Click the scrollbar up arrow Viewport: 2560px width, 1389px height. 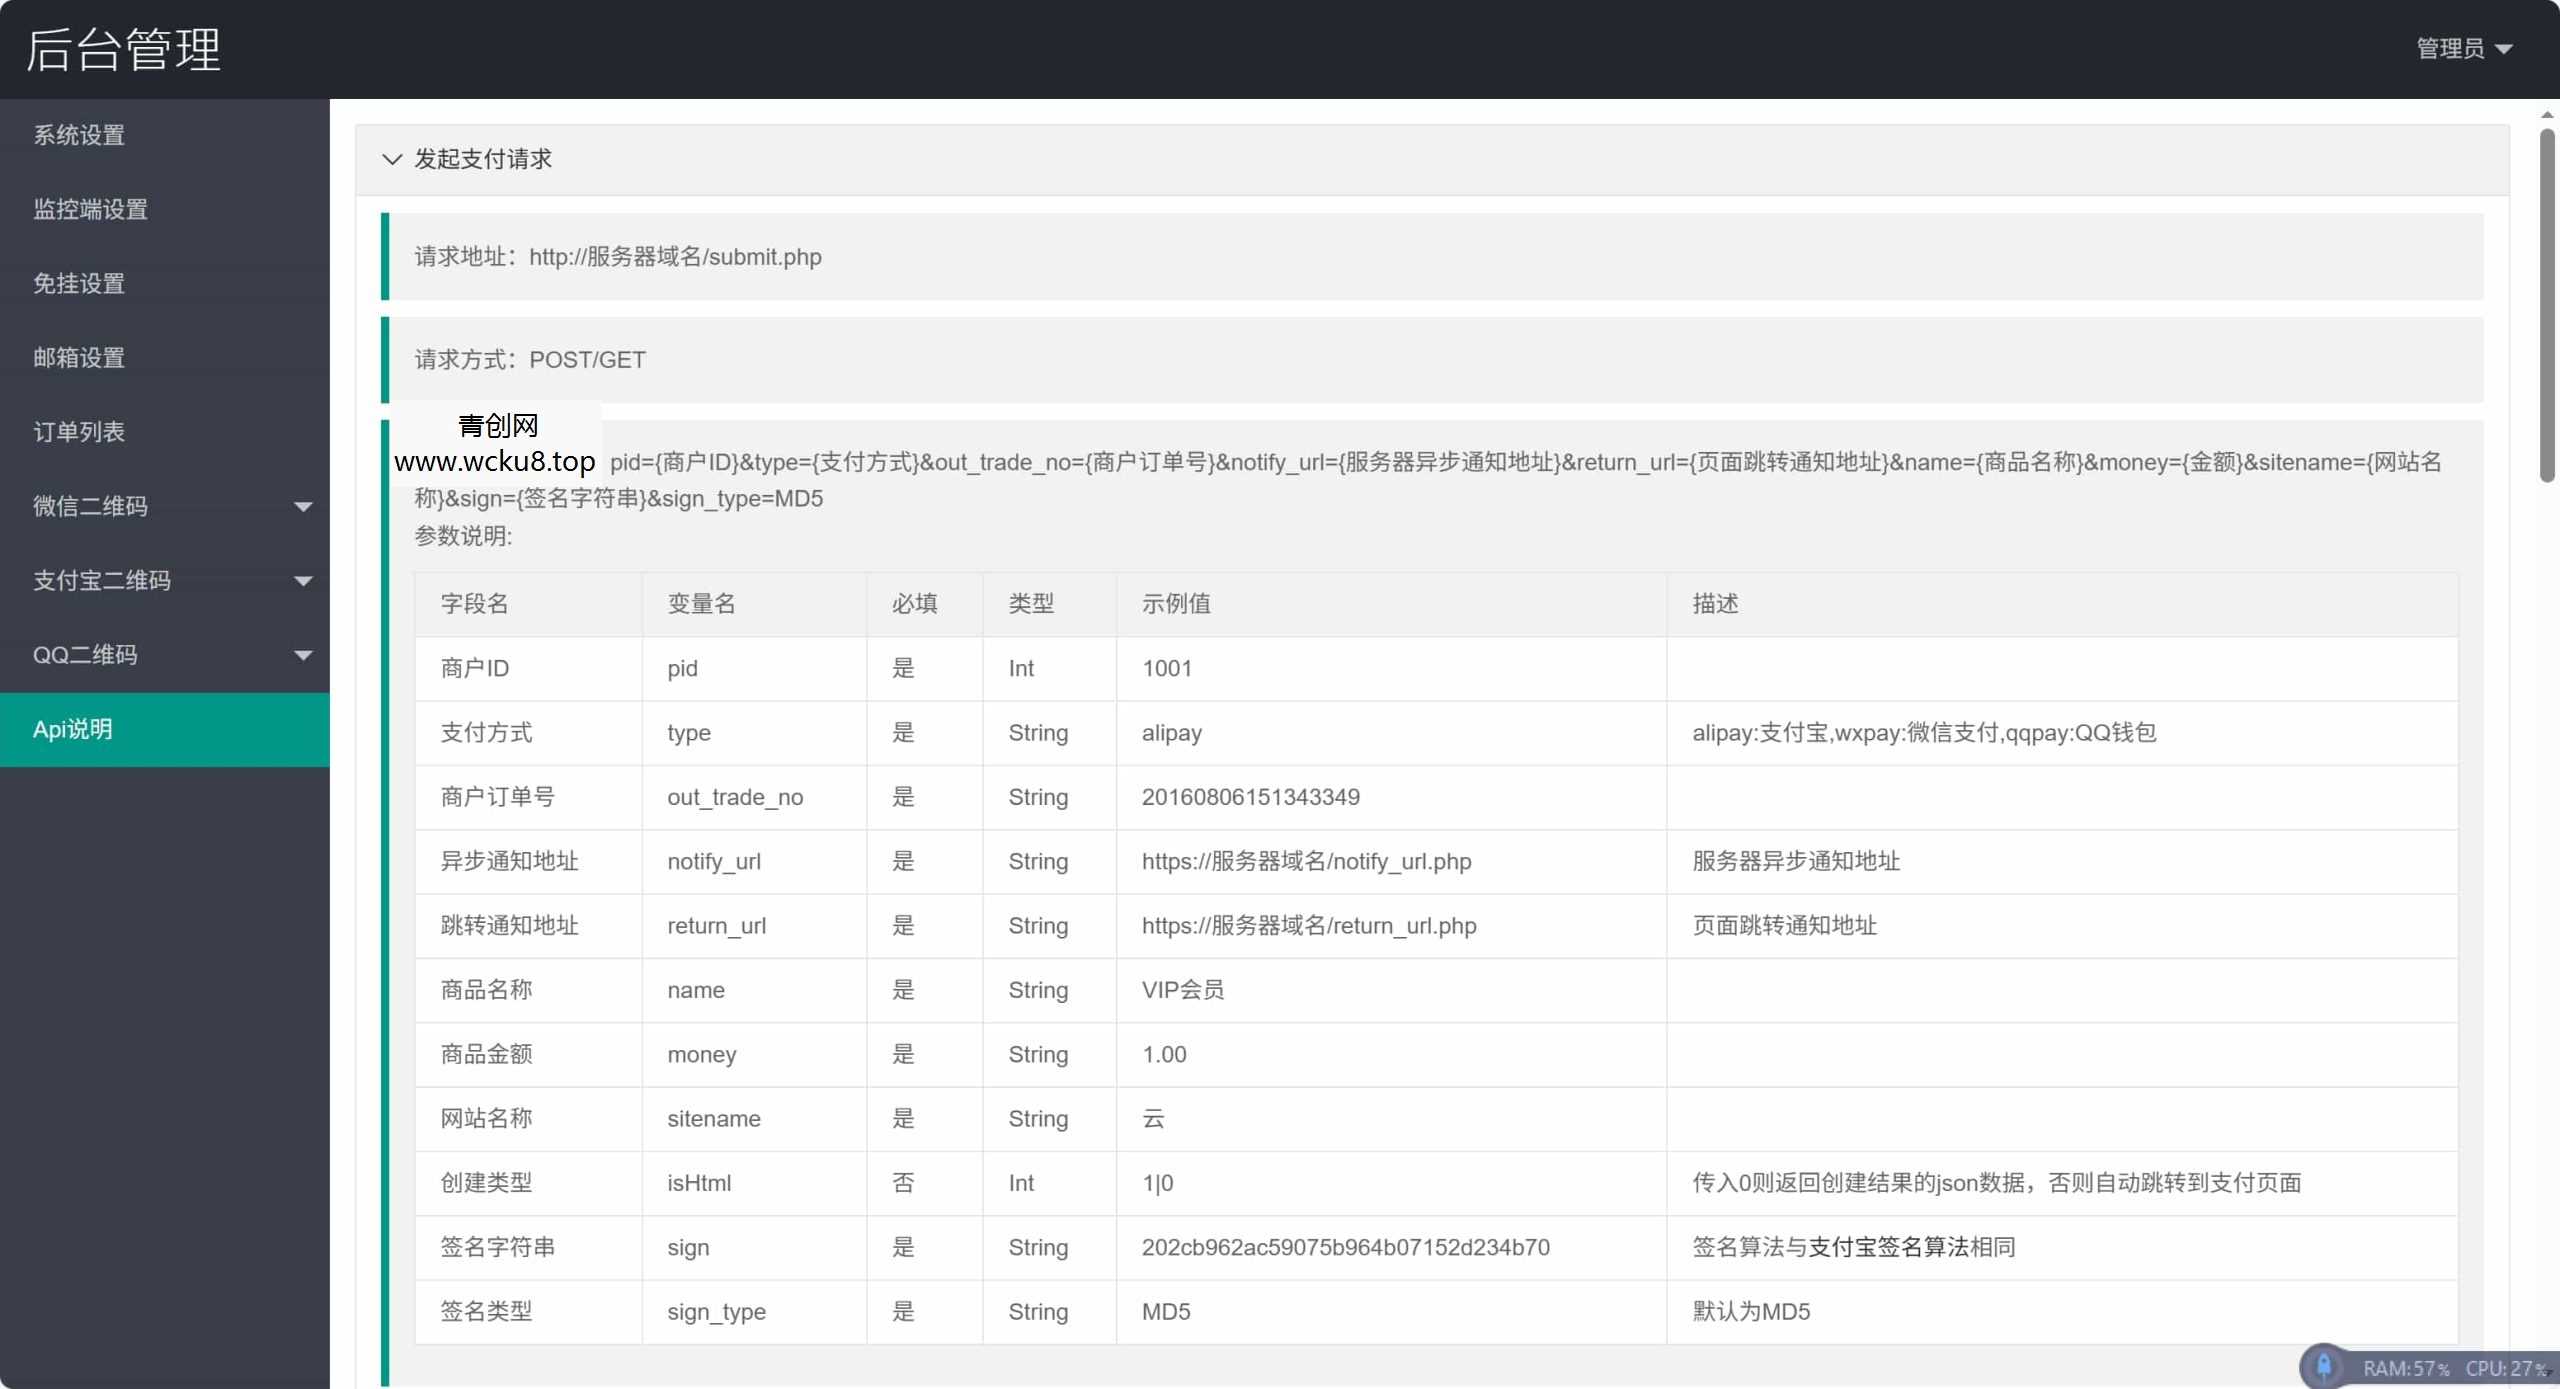point(2546,115)
